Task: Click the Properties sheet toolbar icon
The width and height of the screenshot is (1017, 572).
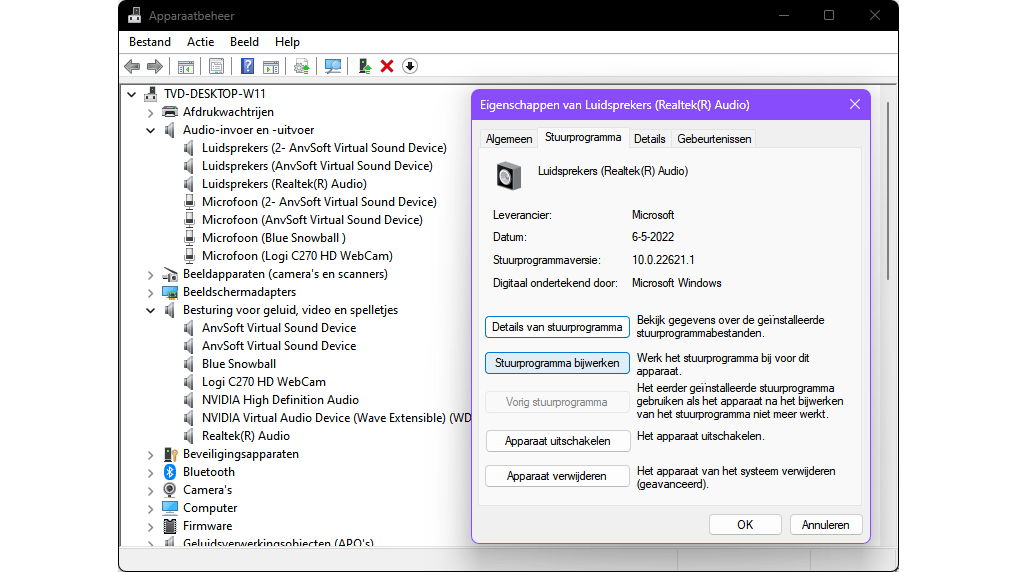Action: tap(217, 66)
